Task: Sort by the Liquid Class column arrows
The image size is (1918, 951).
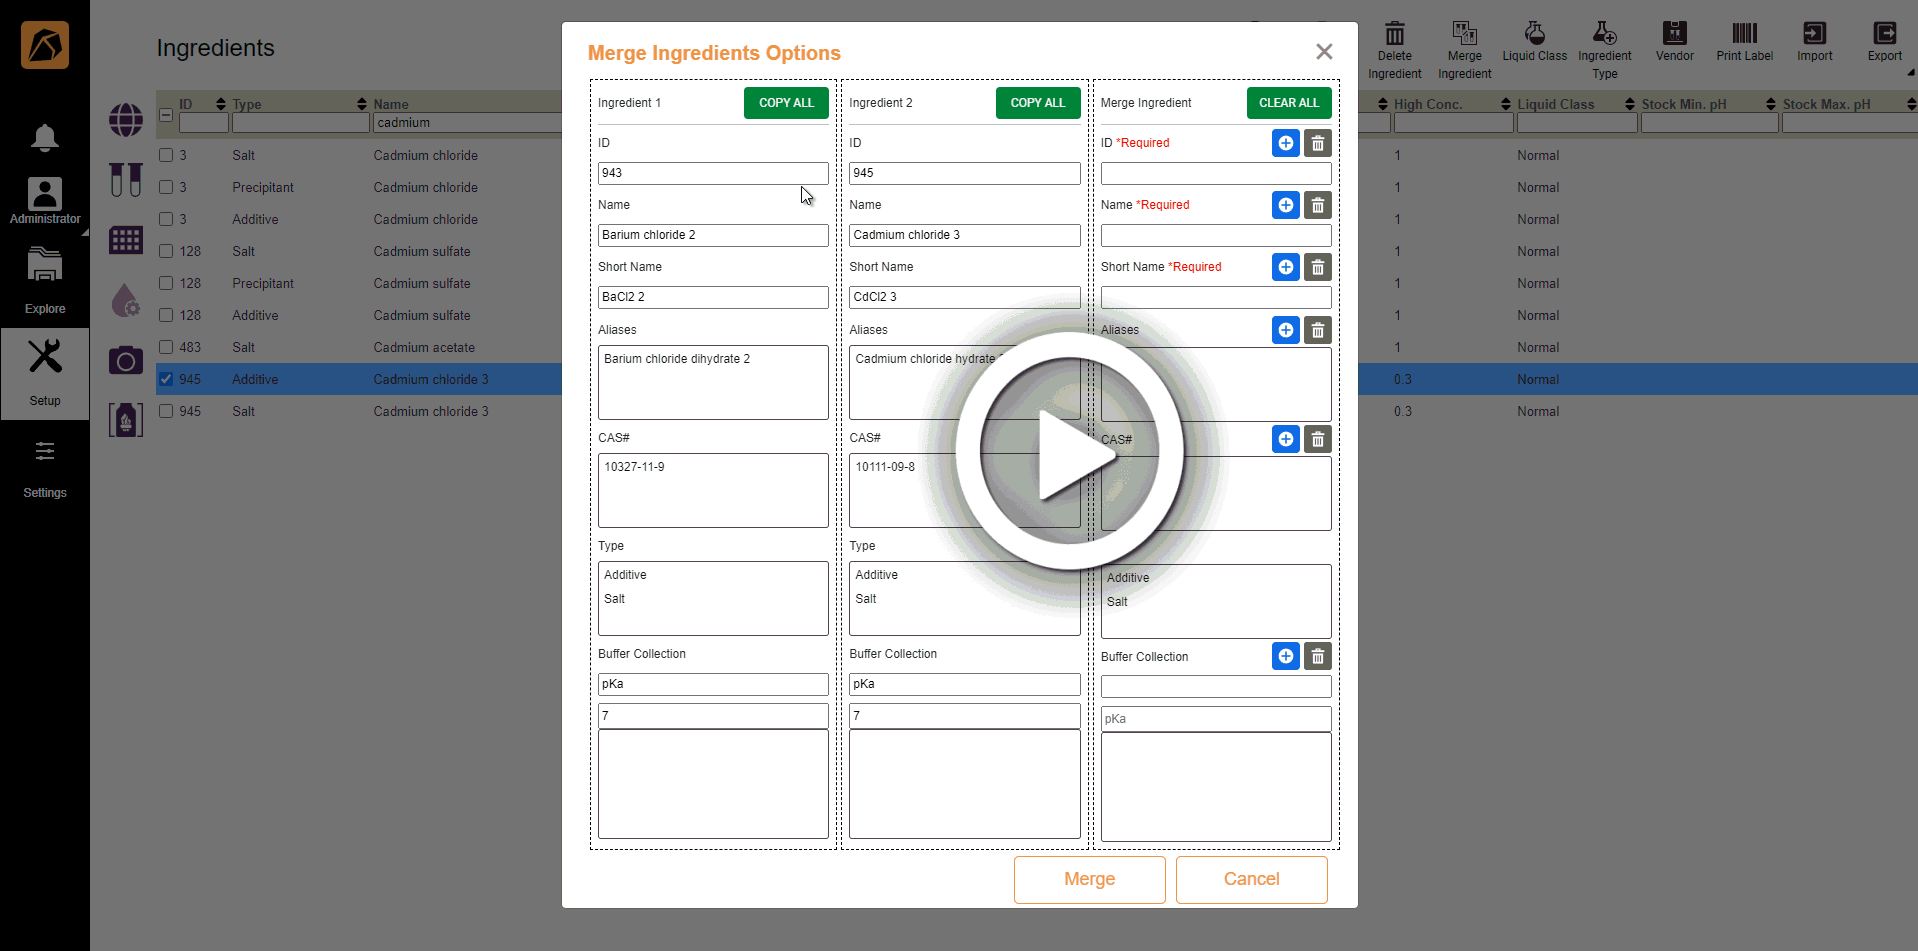Action: pos(1630,104)
